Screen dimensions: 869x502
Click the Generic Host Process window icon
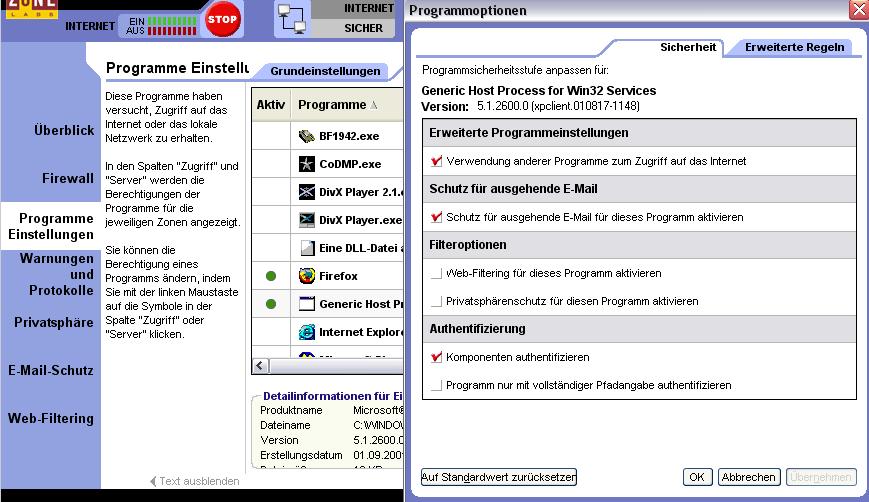click(x=306, y=304)
